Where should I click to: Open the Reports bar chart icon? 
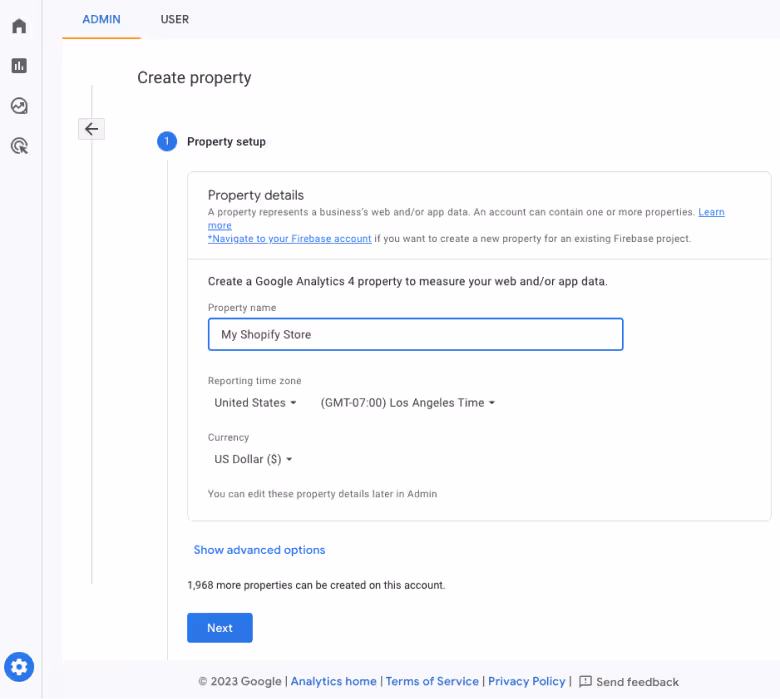19,66
